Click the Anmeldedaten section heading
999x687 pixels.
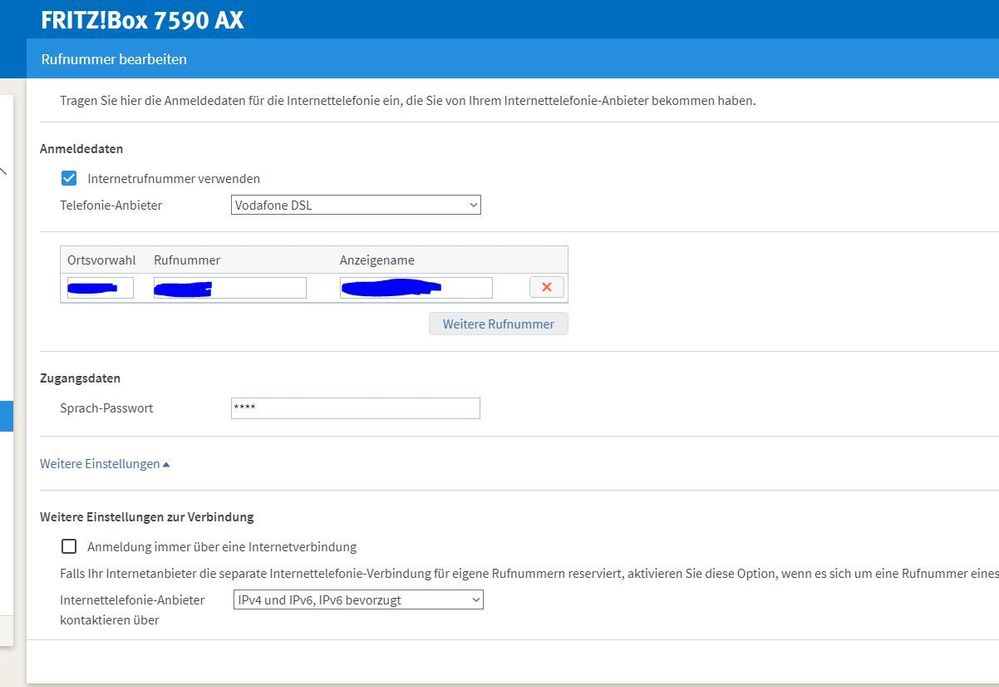pos(82,149)
